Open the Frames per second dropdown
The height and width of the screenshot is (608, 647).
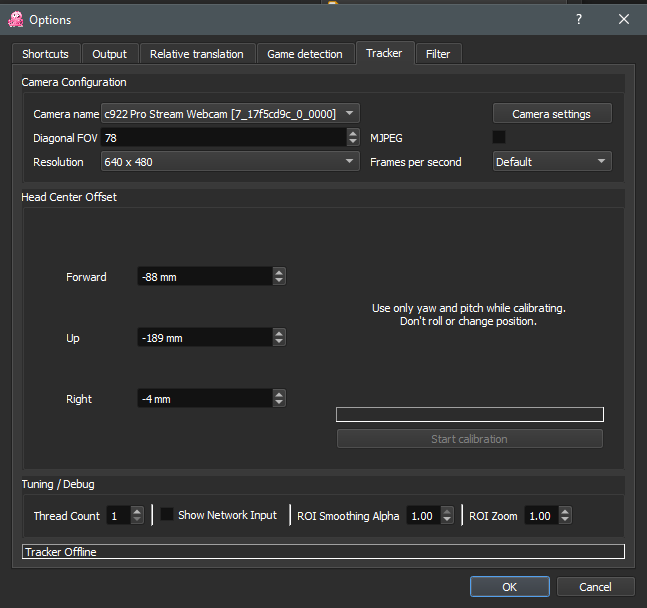pyautogui.click(x=552, y=162)
